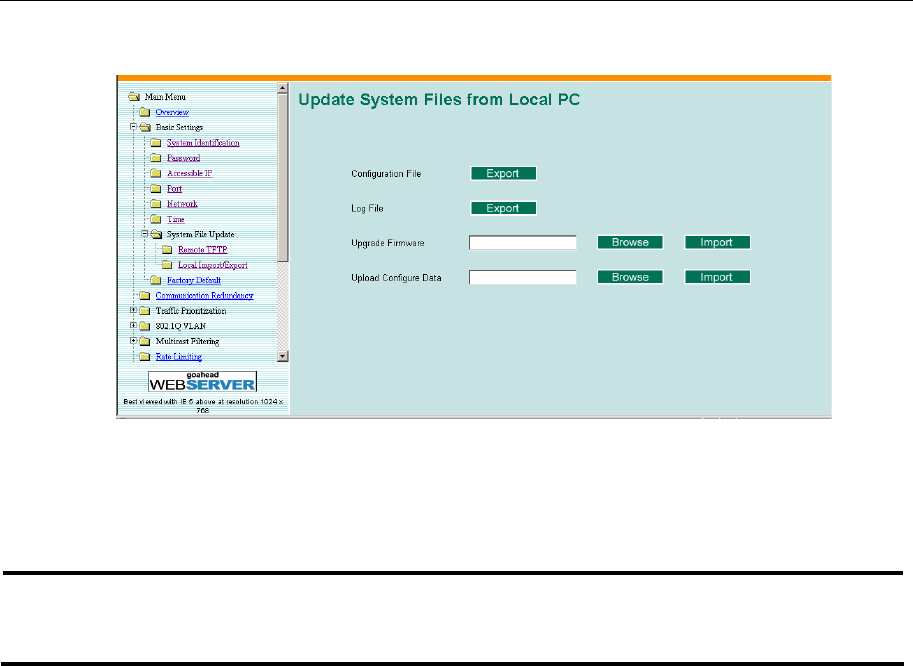Expand the Multicast Filtering node
The image size is (913, 666).
133,341
